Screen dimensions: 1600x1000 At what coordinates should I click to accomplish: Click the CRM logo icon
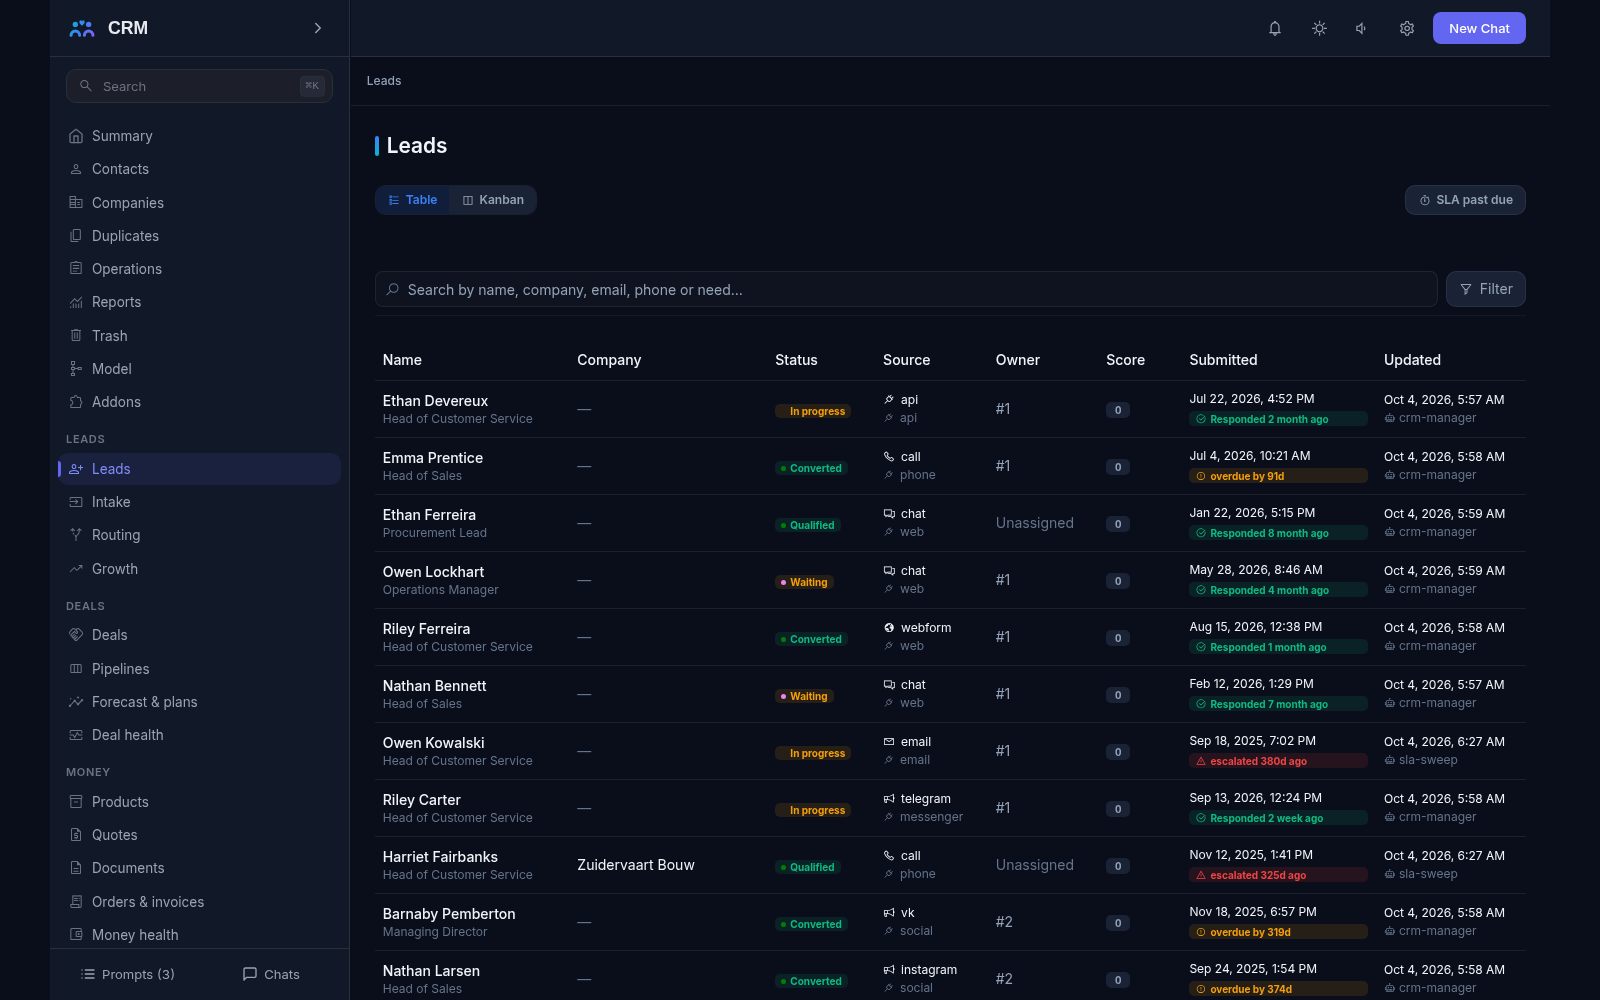coord(82,28)
